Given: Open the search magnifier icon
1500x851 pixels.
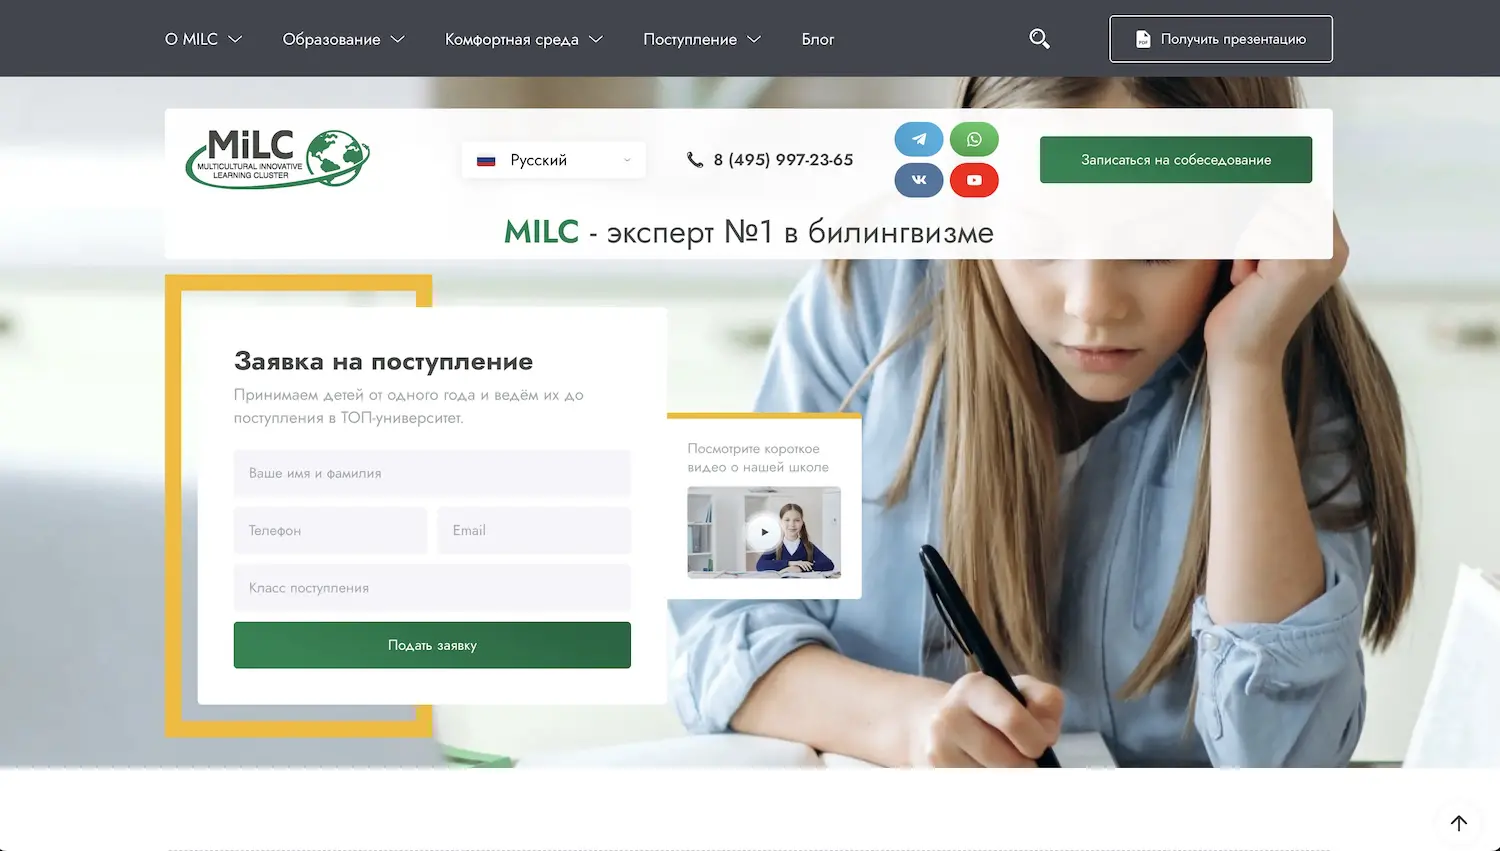Looking at the screenshot, I should (1039, 39).
